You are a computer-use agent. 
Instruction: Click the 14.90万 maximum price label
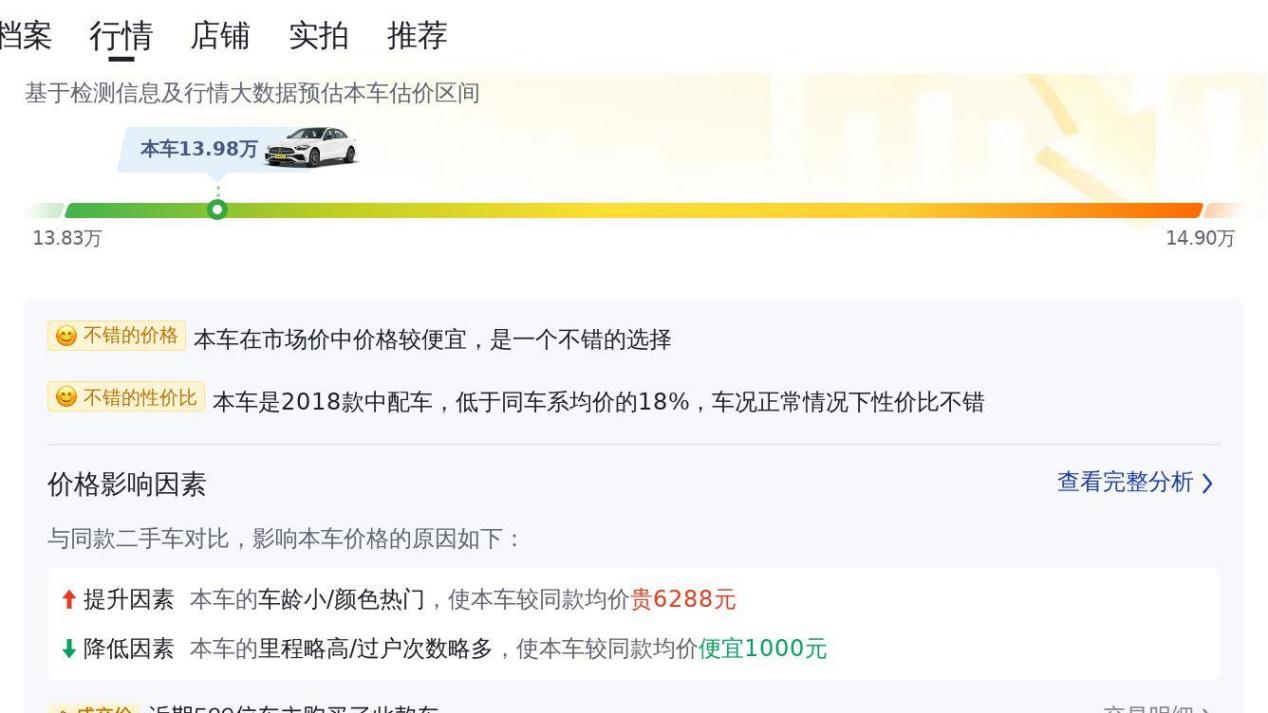1200,239
